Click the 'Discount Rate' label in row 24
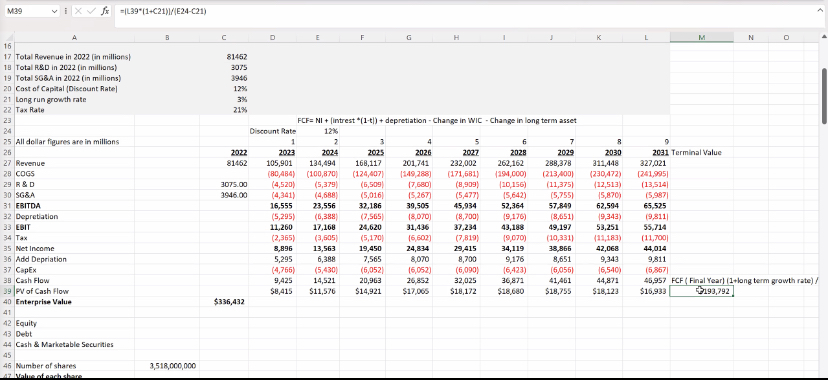Viewport: 828px width, 380px height. point(272,131)
